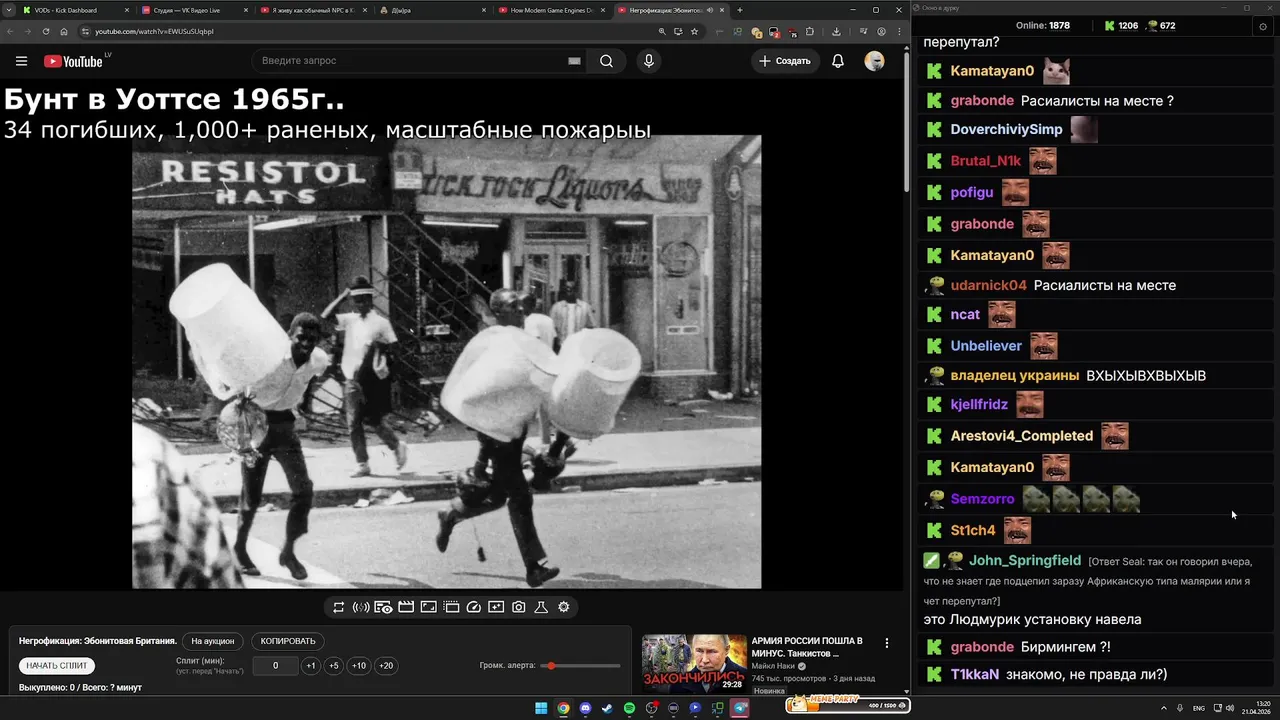This screenshot has height=720, width=1280.
Task: Click the MEME PARTY widget on taskbar
Action: click(847, 705)
